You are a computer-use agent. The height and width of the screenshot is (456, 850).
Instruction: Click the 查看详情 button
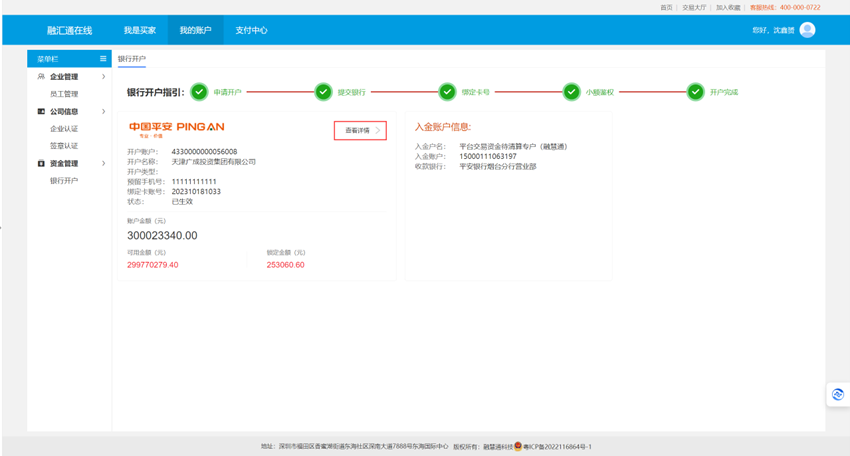point(360,130)
